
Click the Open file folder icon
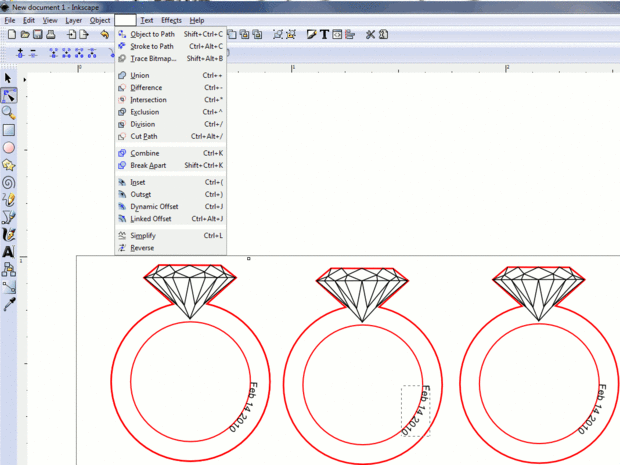(x=25, y=34)
